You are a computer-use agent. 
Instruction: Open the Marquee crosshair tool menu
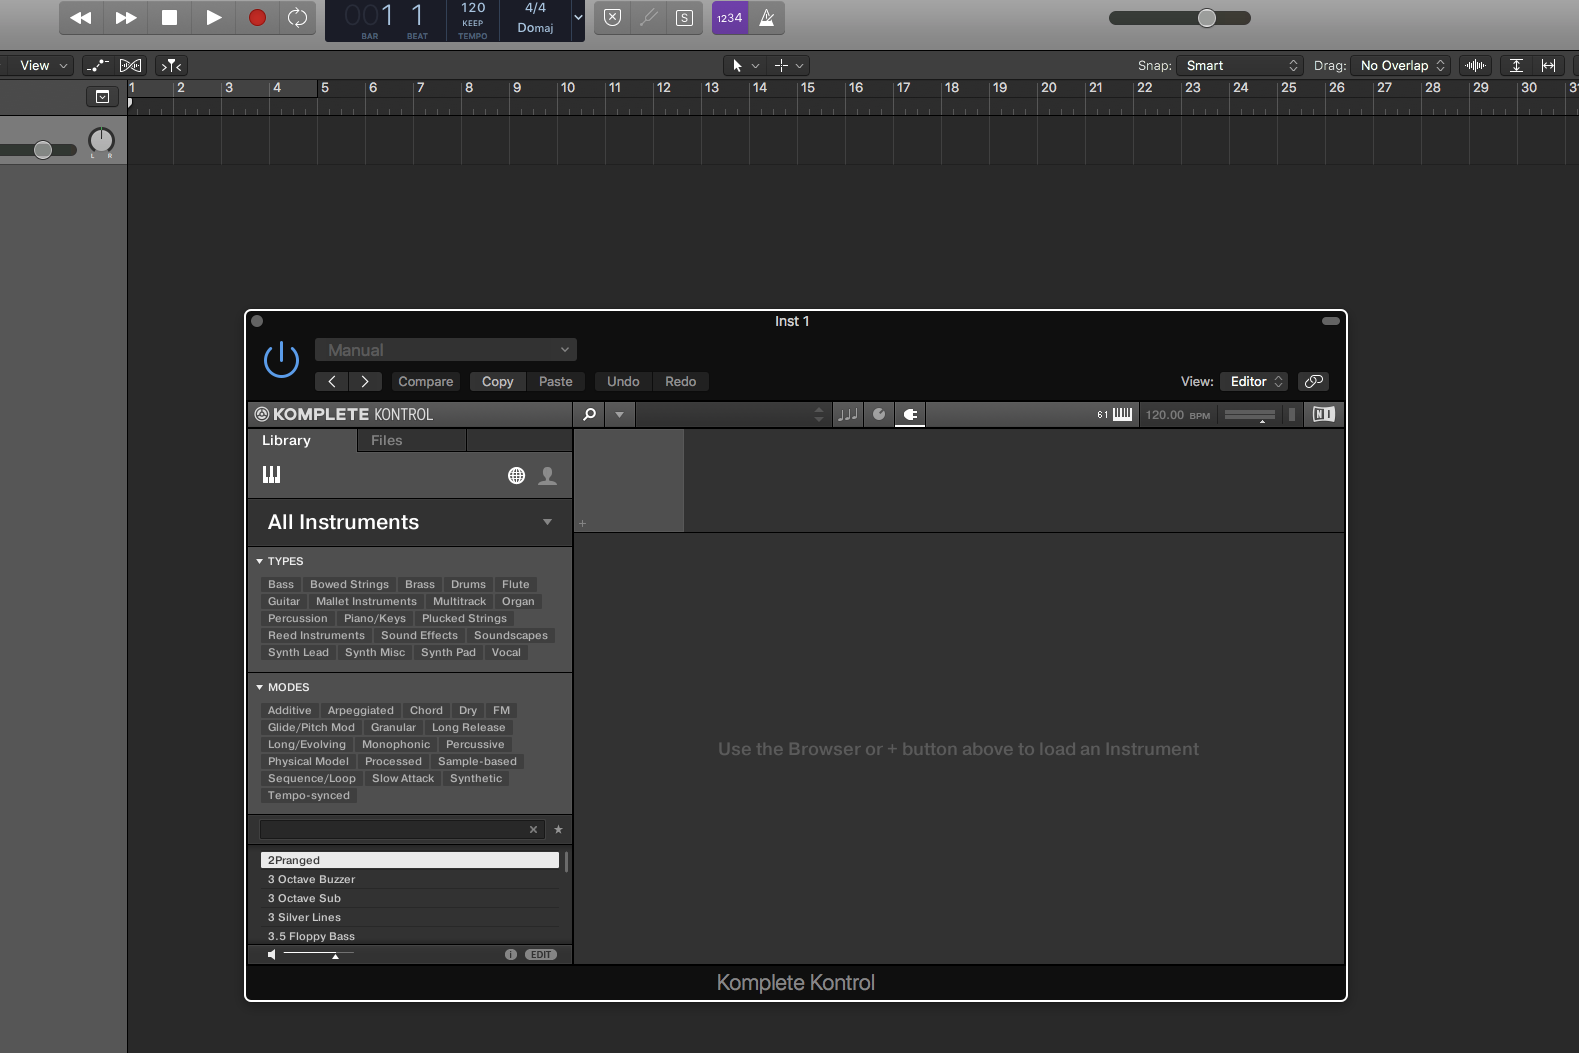tap(788, 65)
